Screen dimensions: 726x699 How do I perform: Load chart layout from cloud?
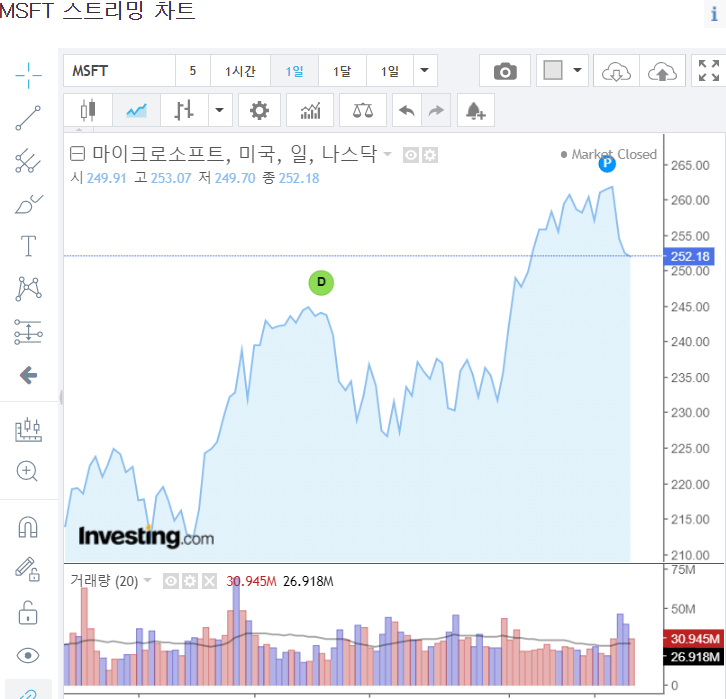(x=616, y=71)
